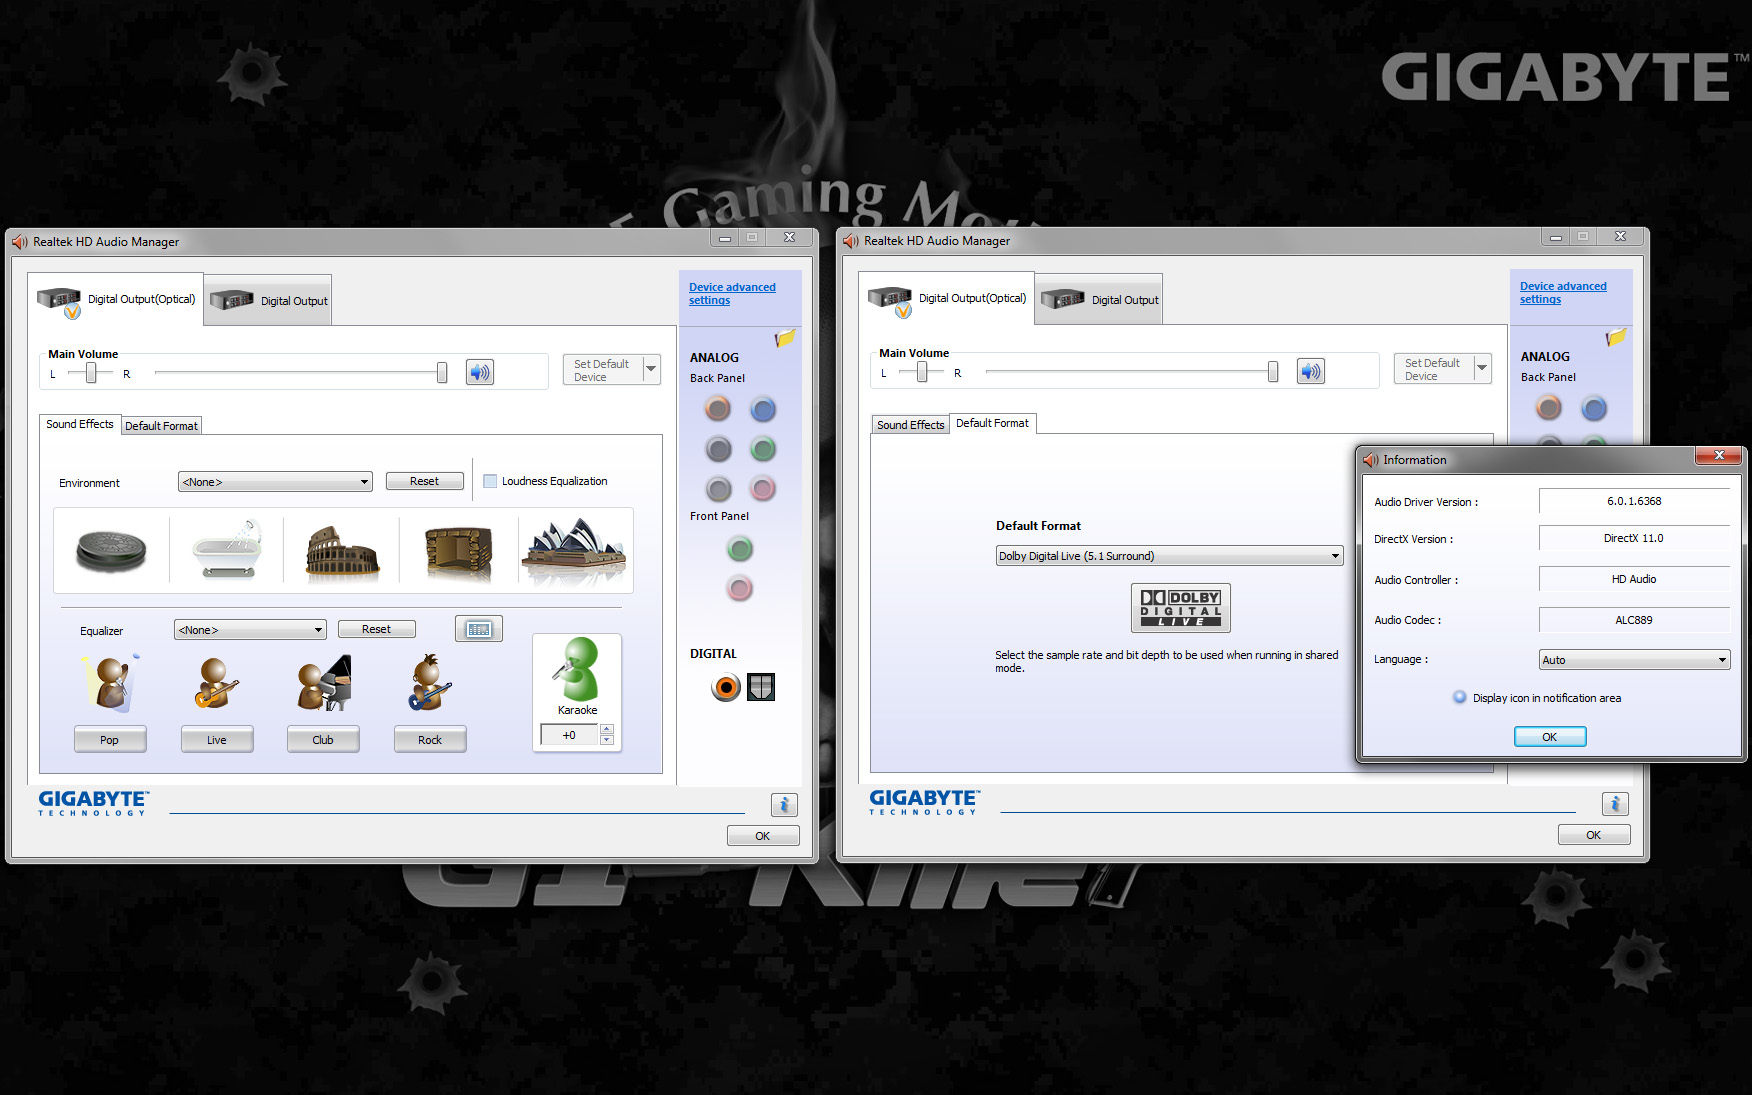Click the green Karaoke singer icon
The image size is (1752, 1095).
(x=577, y=669)
